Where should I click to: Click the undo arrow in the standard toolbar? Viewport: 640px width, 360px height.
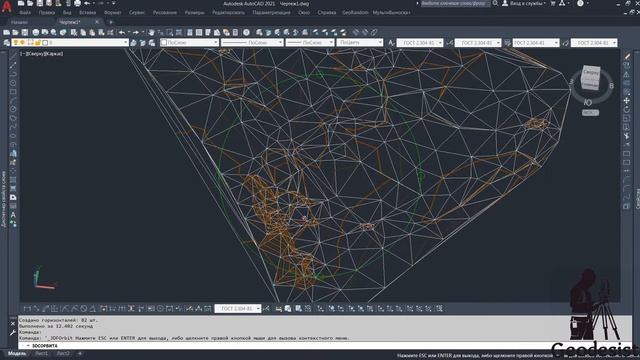(122, 32)
